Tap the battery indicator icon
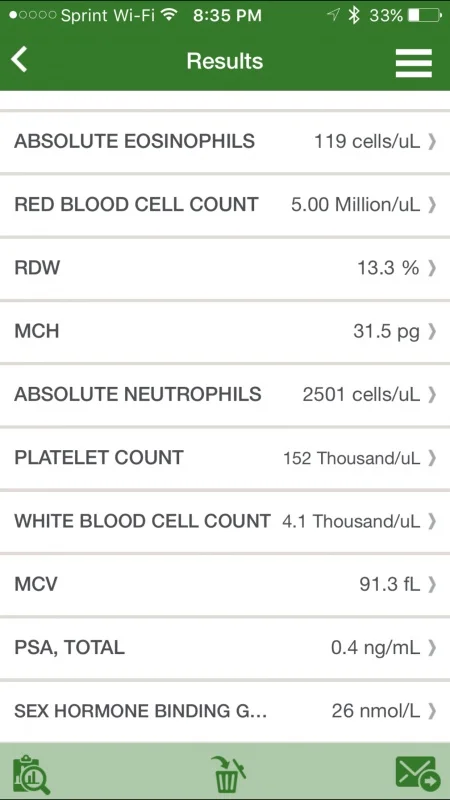 (x=425, y=16)
